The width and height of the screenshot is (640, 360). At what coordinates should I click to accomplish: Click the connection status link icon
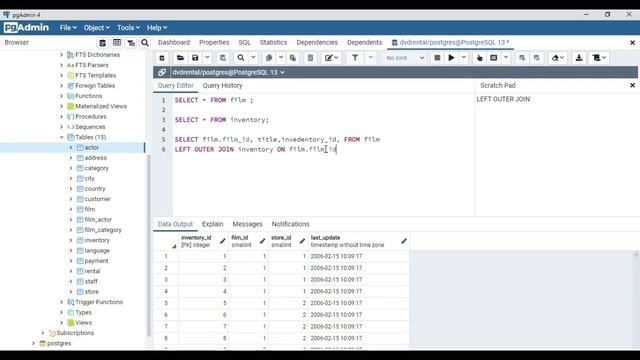[162, 72]
